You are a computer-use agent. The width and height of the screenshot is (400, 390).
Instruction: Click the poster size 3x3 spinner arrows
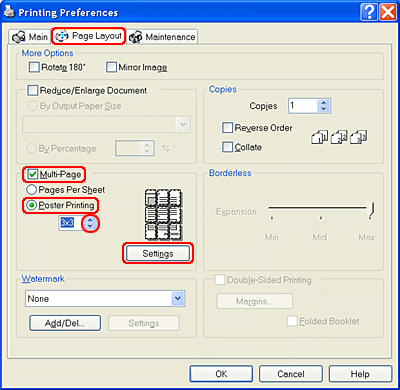(90, 223)
